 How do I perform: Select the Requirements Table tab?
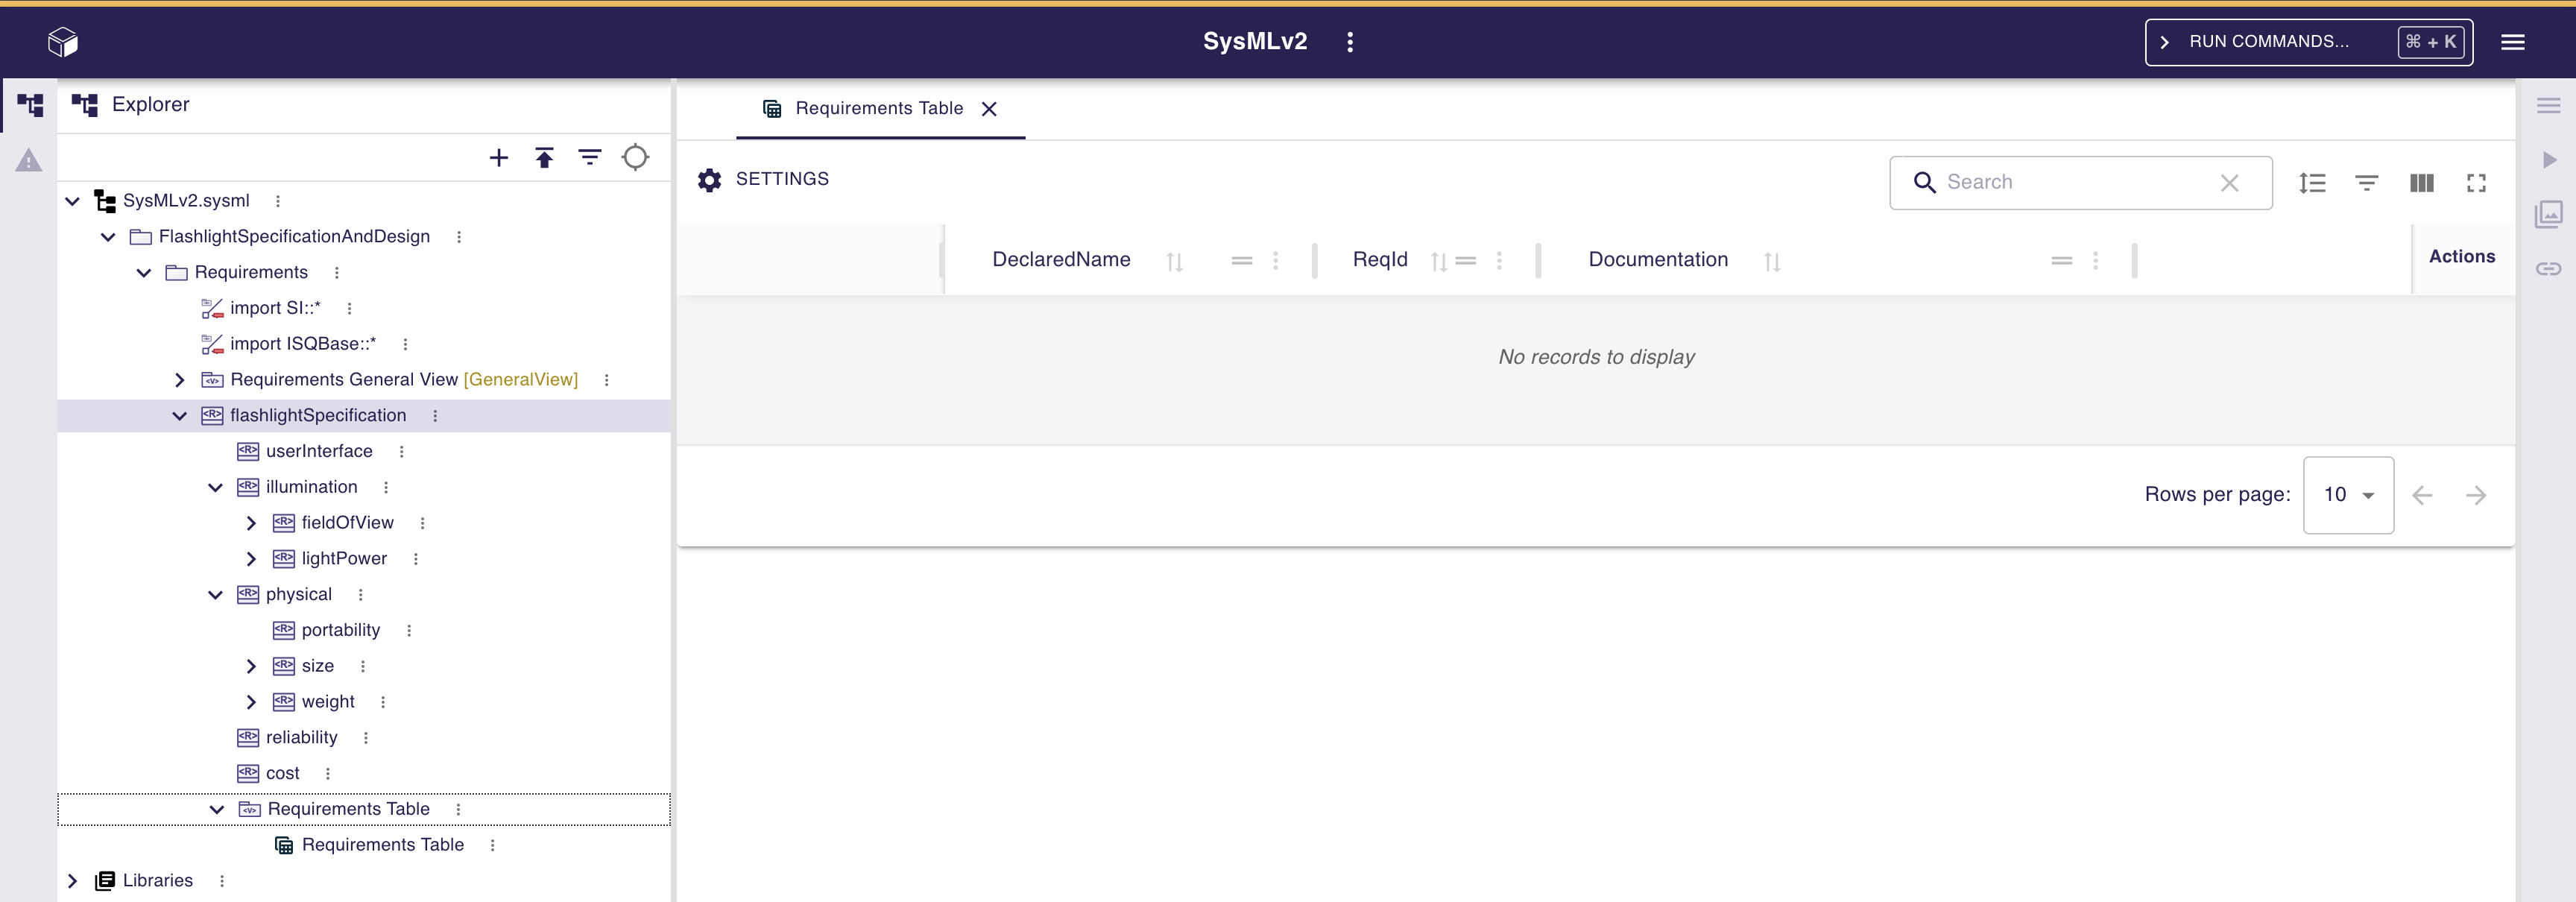pyautogui.click(x=878, y=108)
